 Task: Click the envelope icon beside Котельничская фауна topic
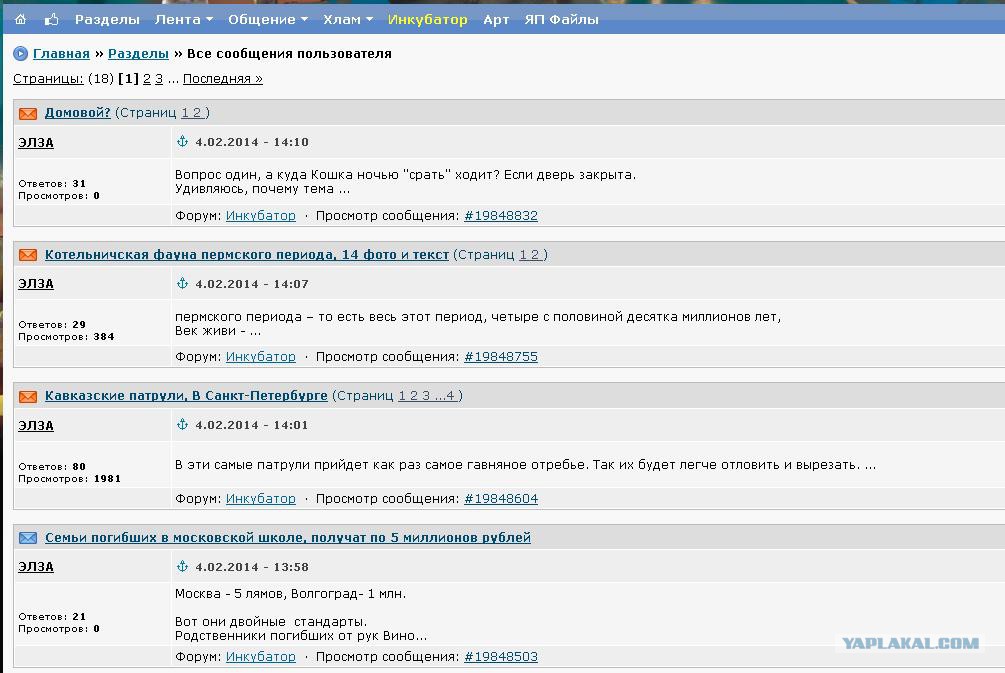click(28, 255)
